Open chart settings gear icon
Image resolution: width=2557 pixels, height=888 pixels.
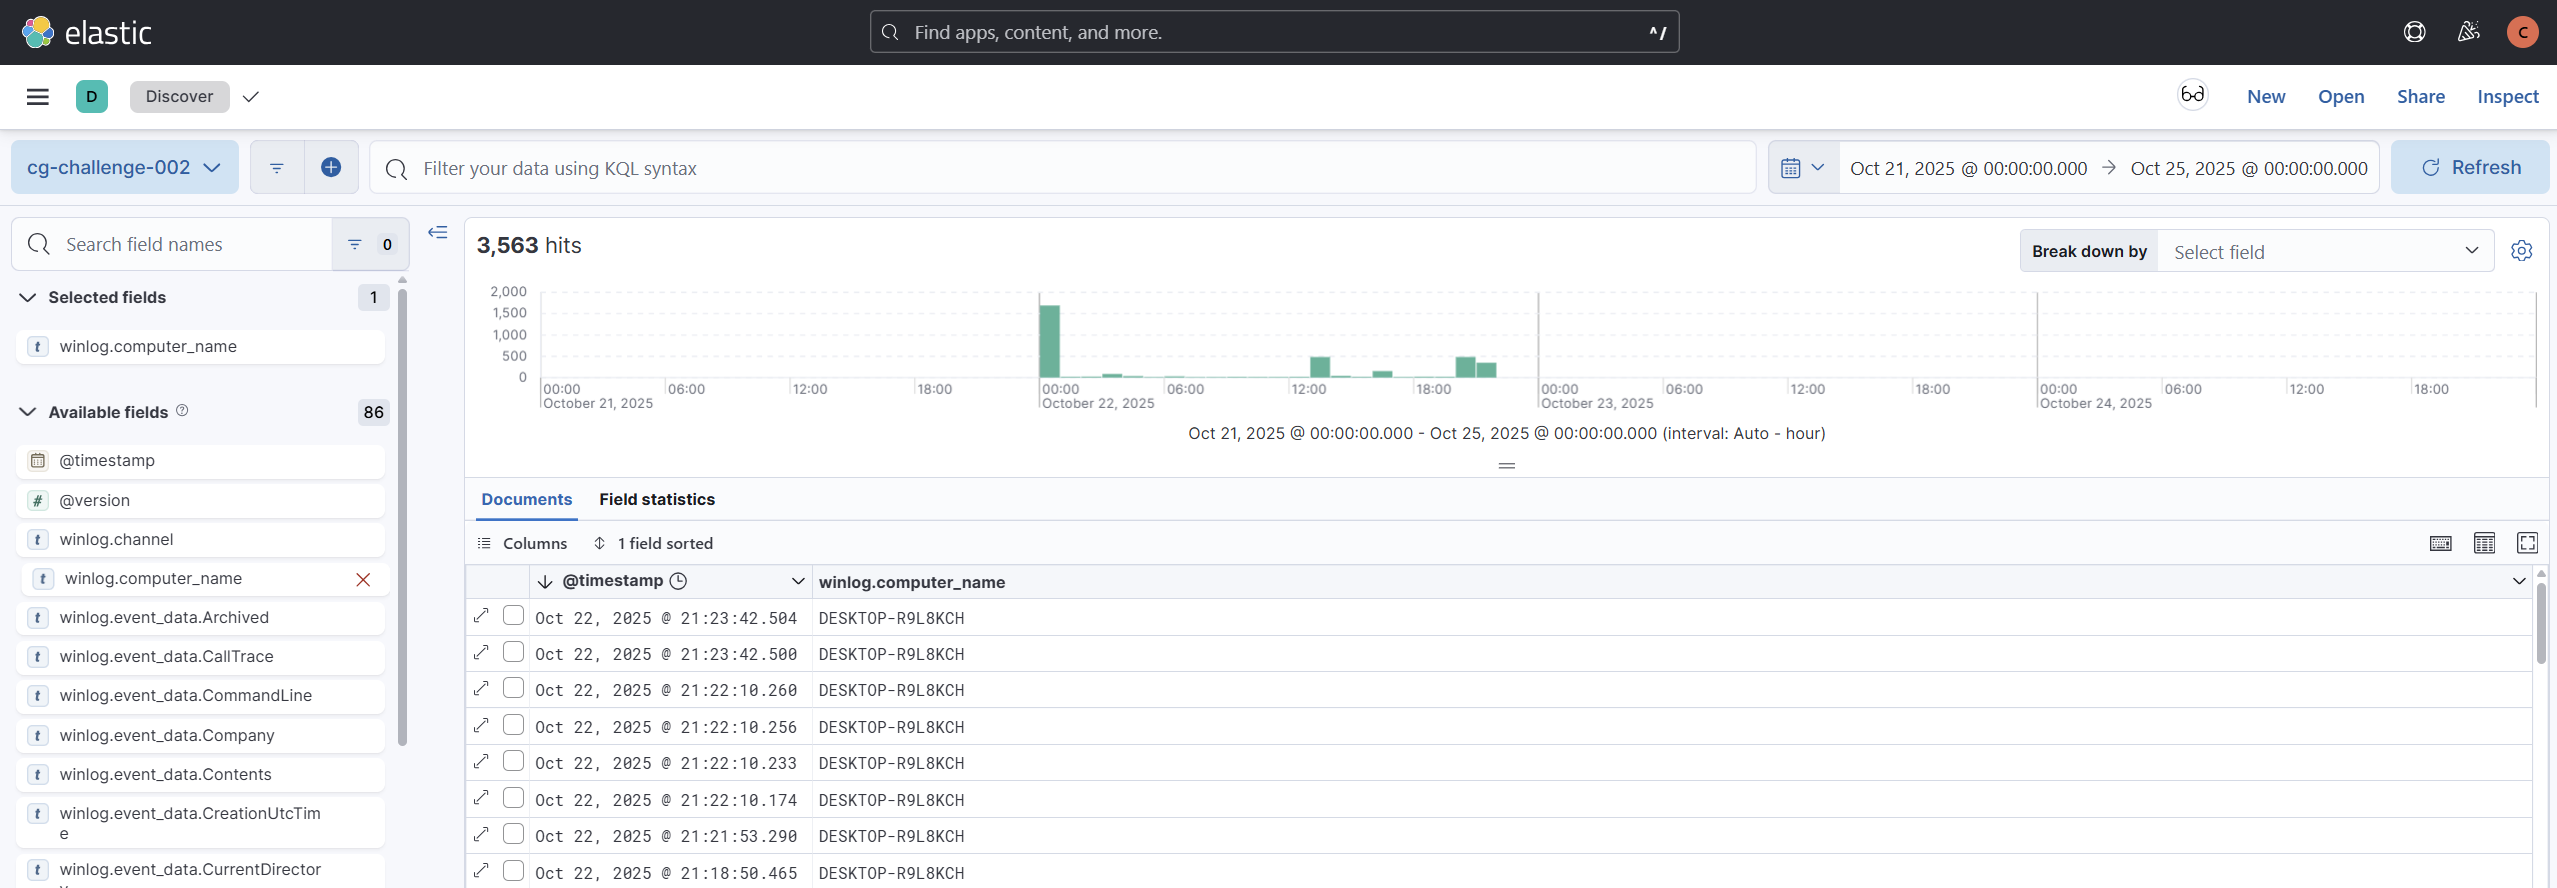pos(2522,251)
